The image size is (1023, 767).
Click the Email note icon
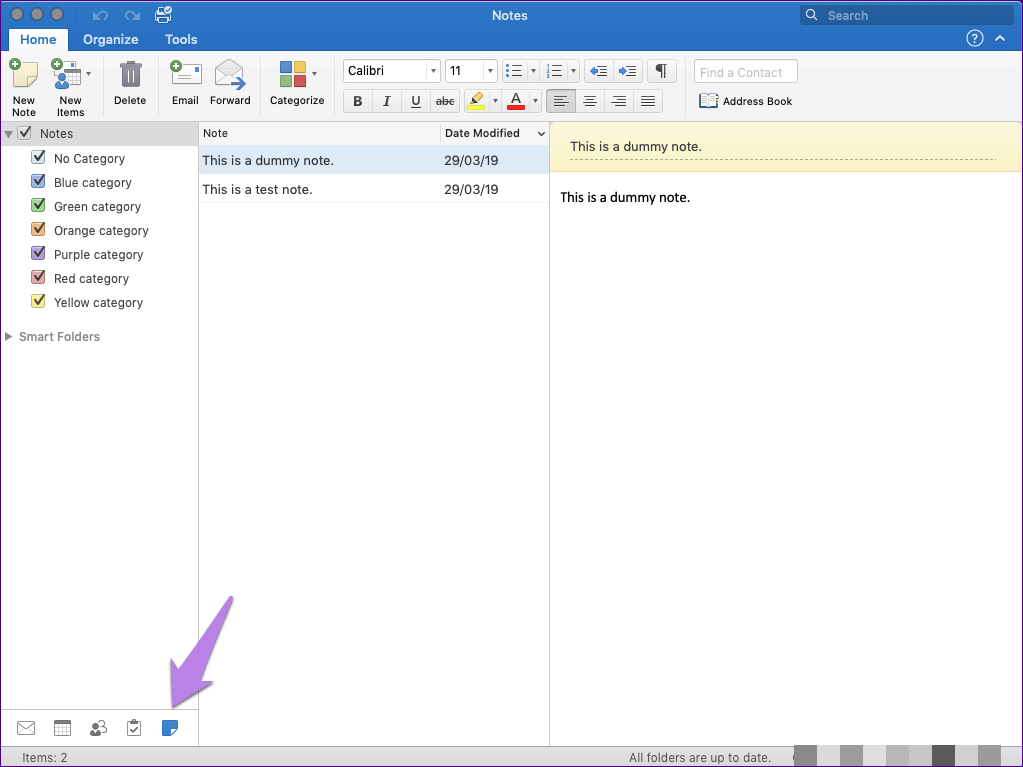click(185, 77)
